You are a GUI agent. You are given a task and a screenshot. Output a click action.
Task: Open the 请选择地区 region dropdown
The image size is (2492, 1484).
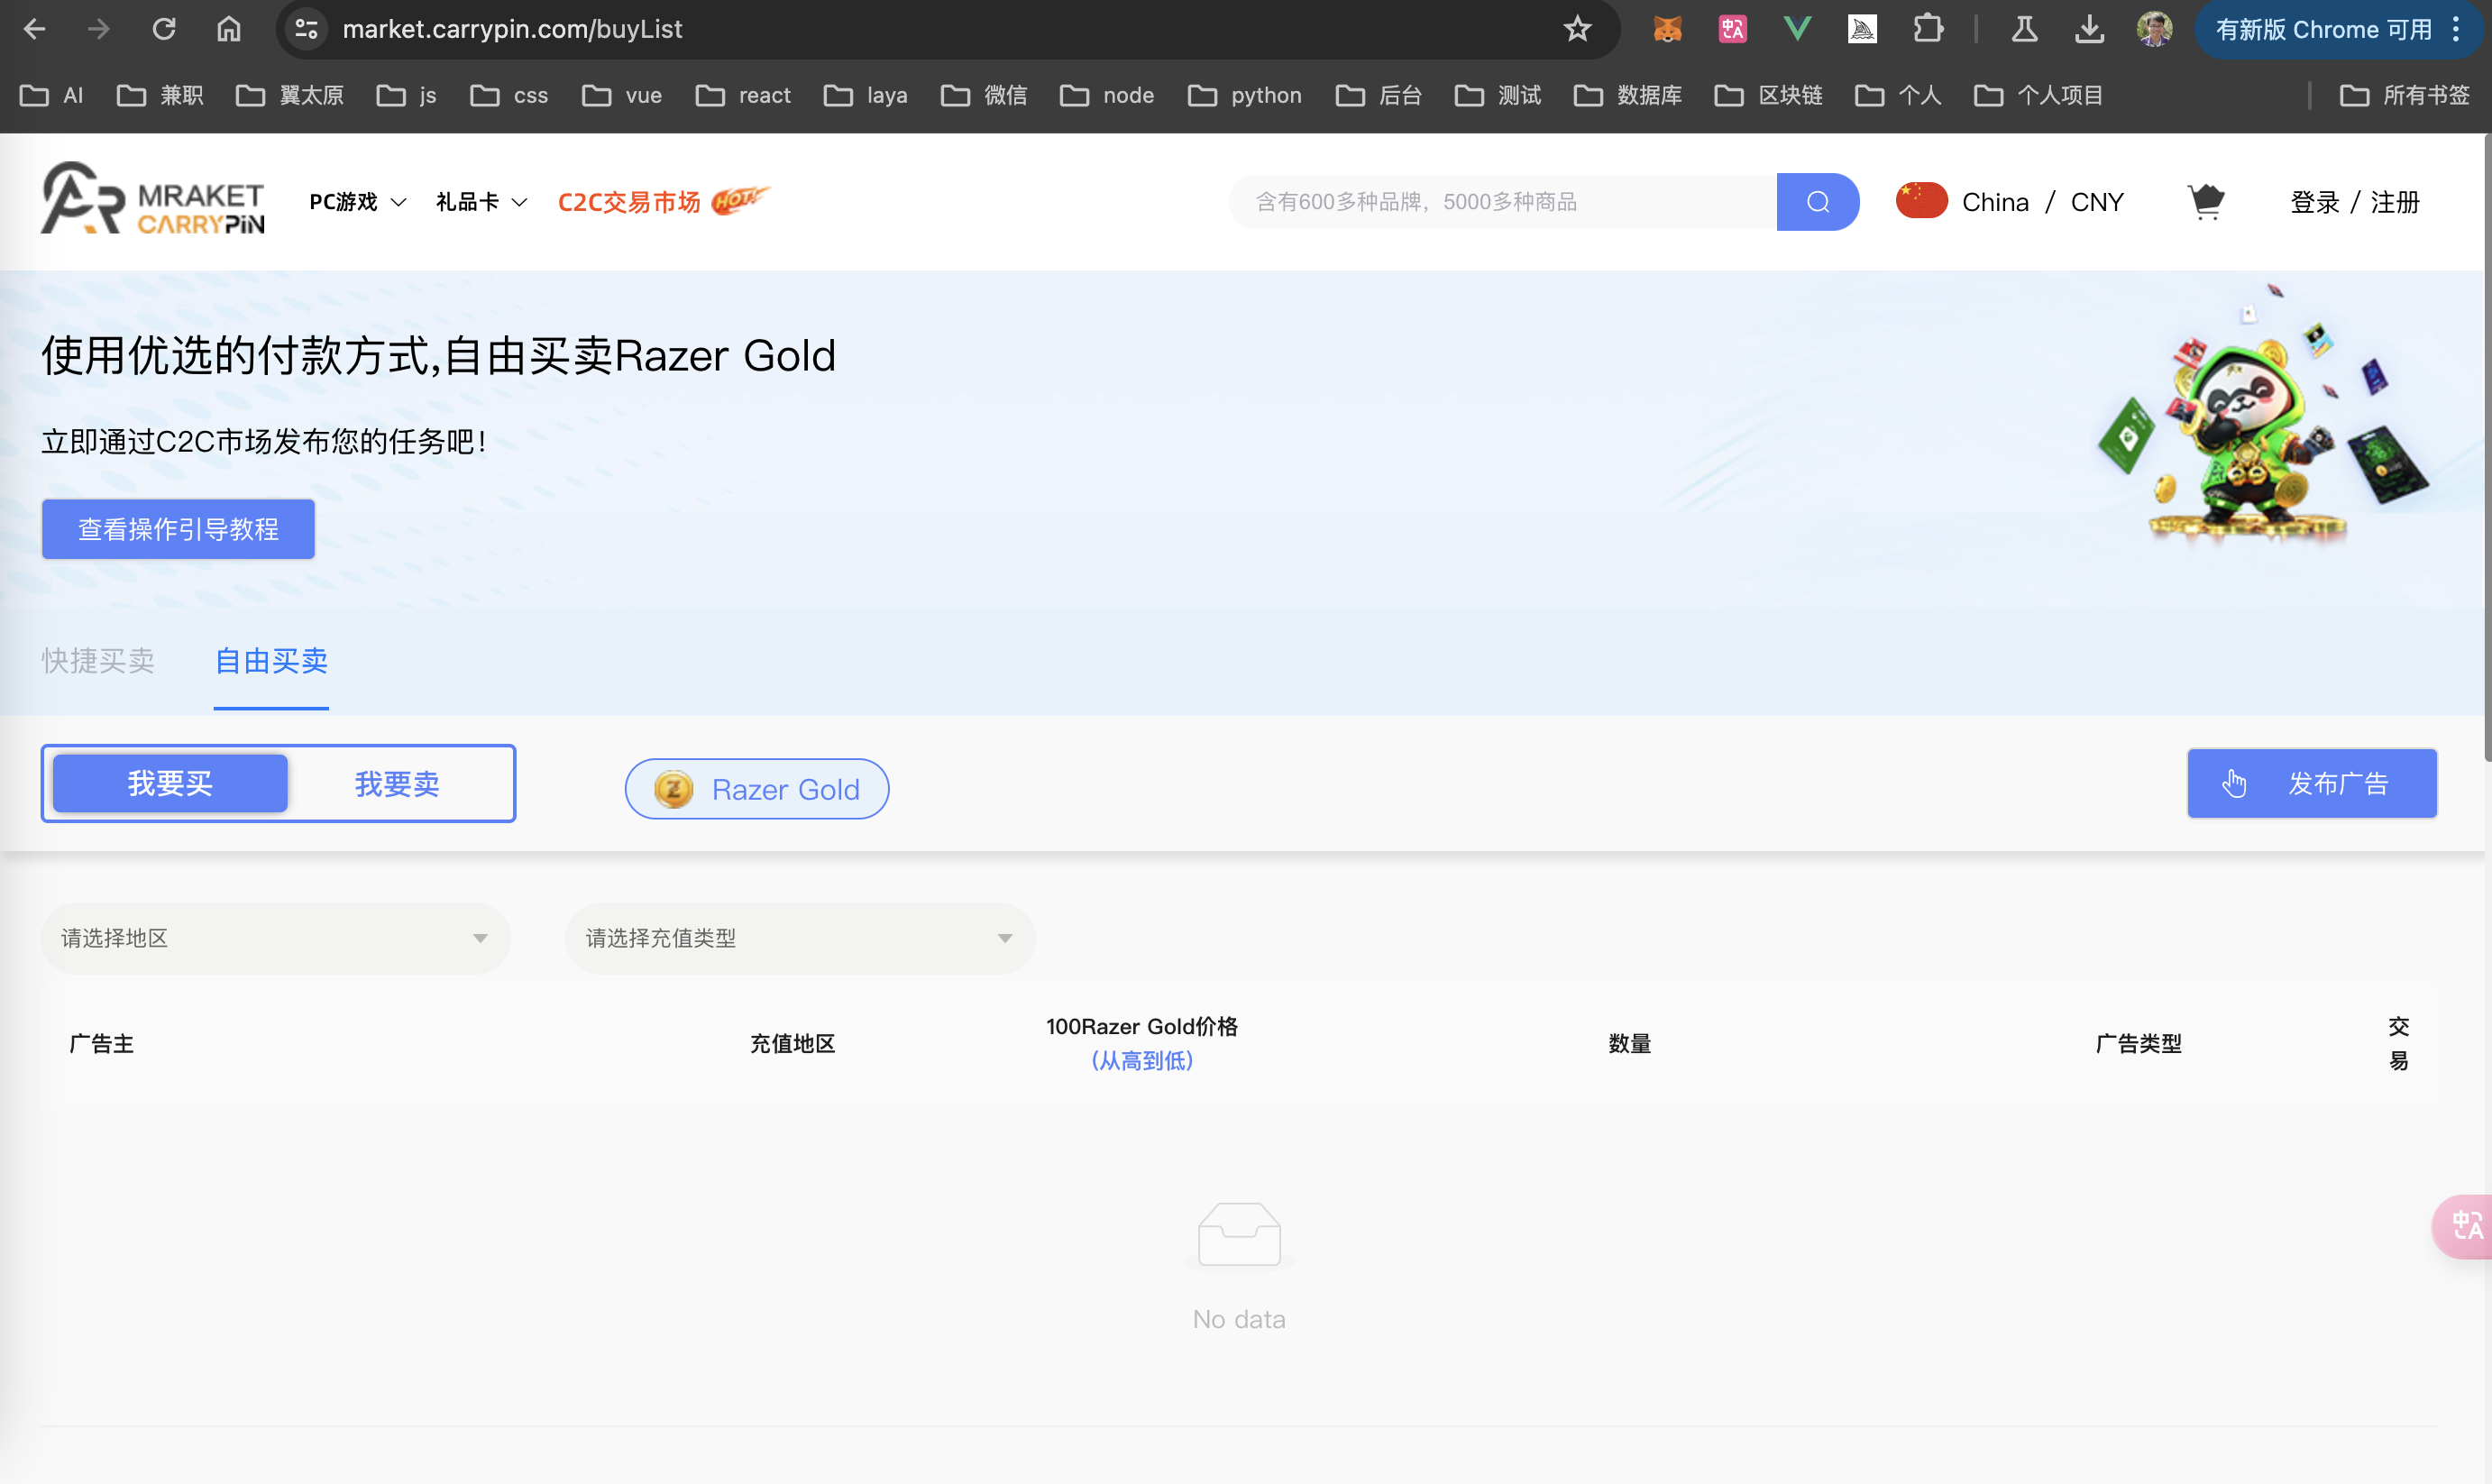pos(275,938)
